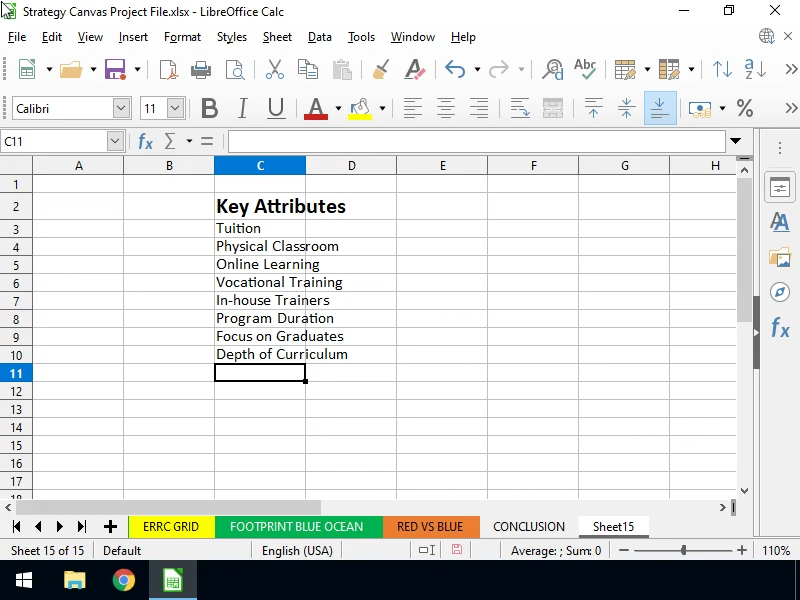The width and height of the screenshot is (800, 600).
Task: Open a file with the folder icon
Action: point(71,69)
